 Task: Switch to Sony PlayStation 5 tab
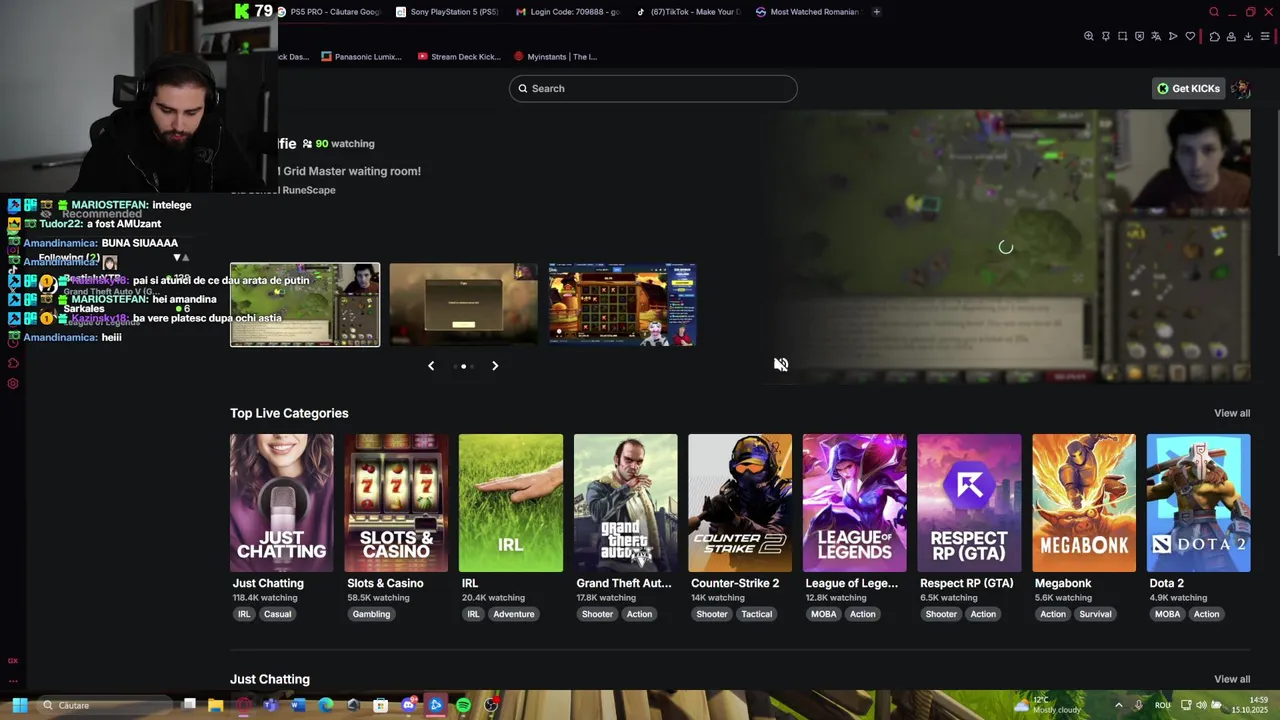(447, 12)
